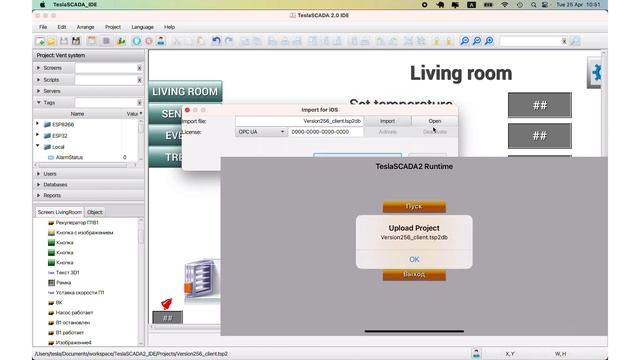The width and height of the screenshot is (640, 360).
Task: Open the Help menu
Action: [x=169, y=27]
